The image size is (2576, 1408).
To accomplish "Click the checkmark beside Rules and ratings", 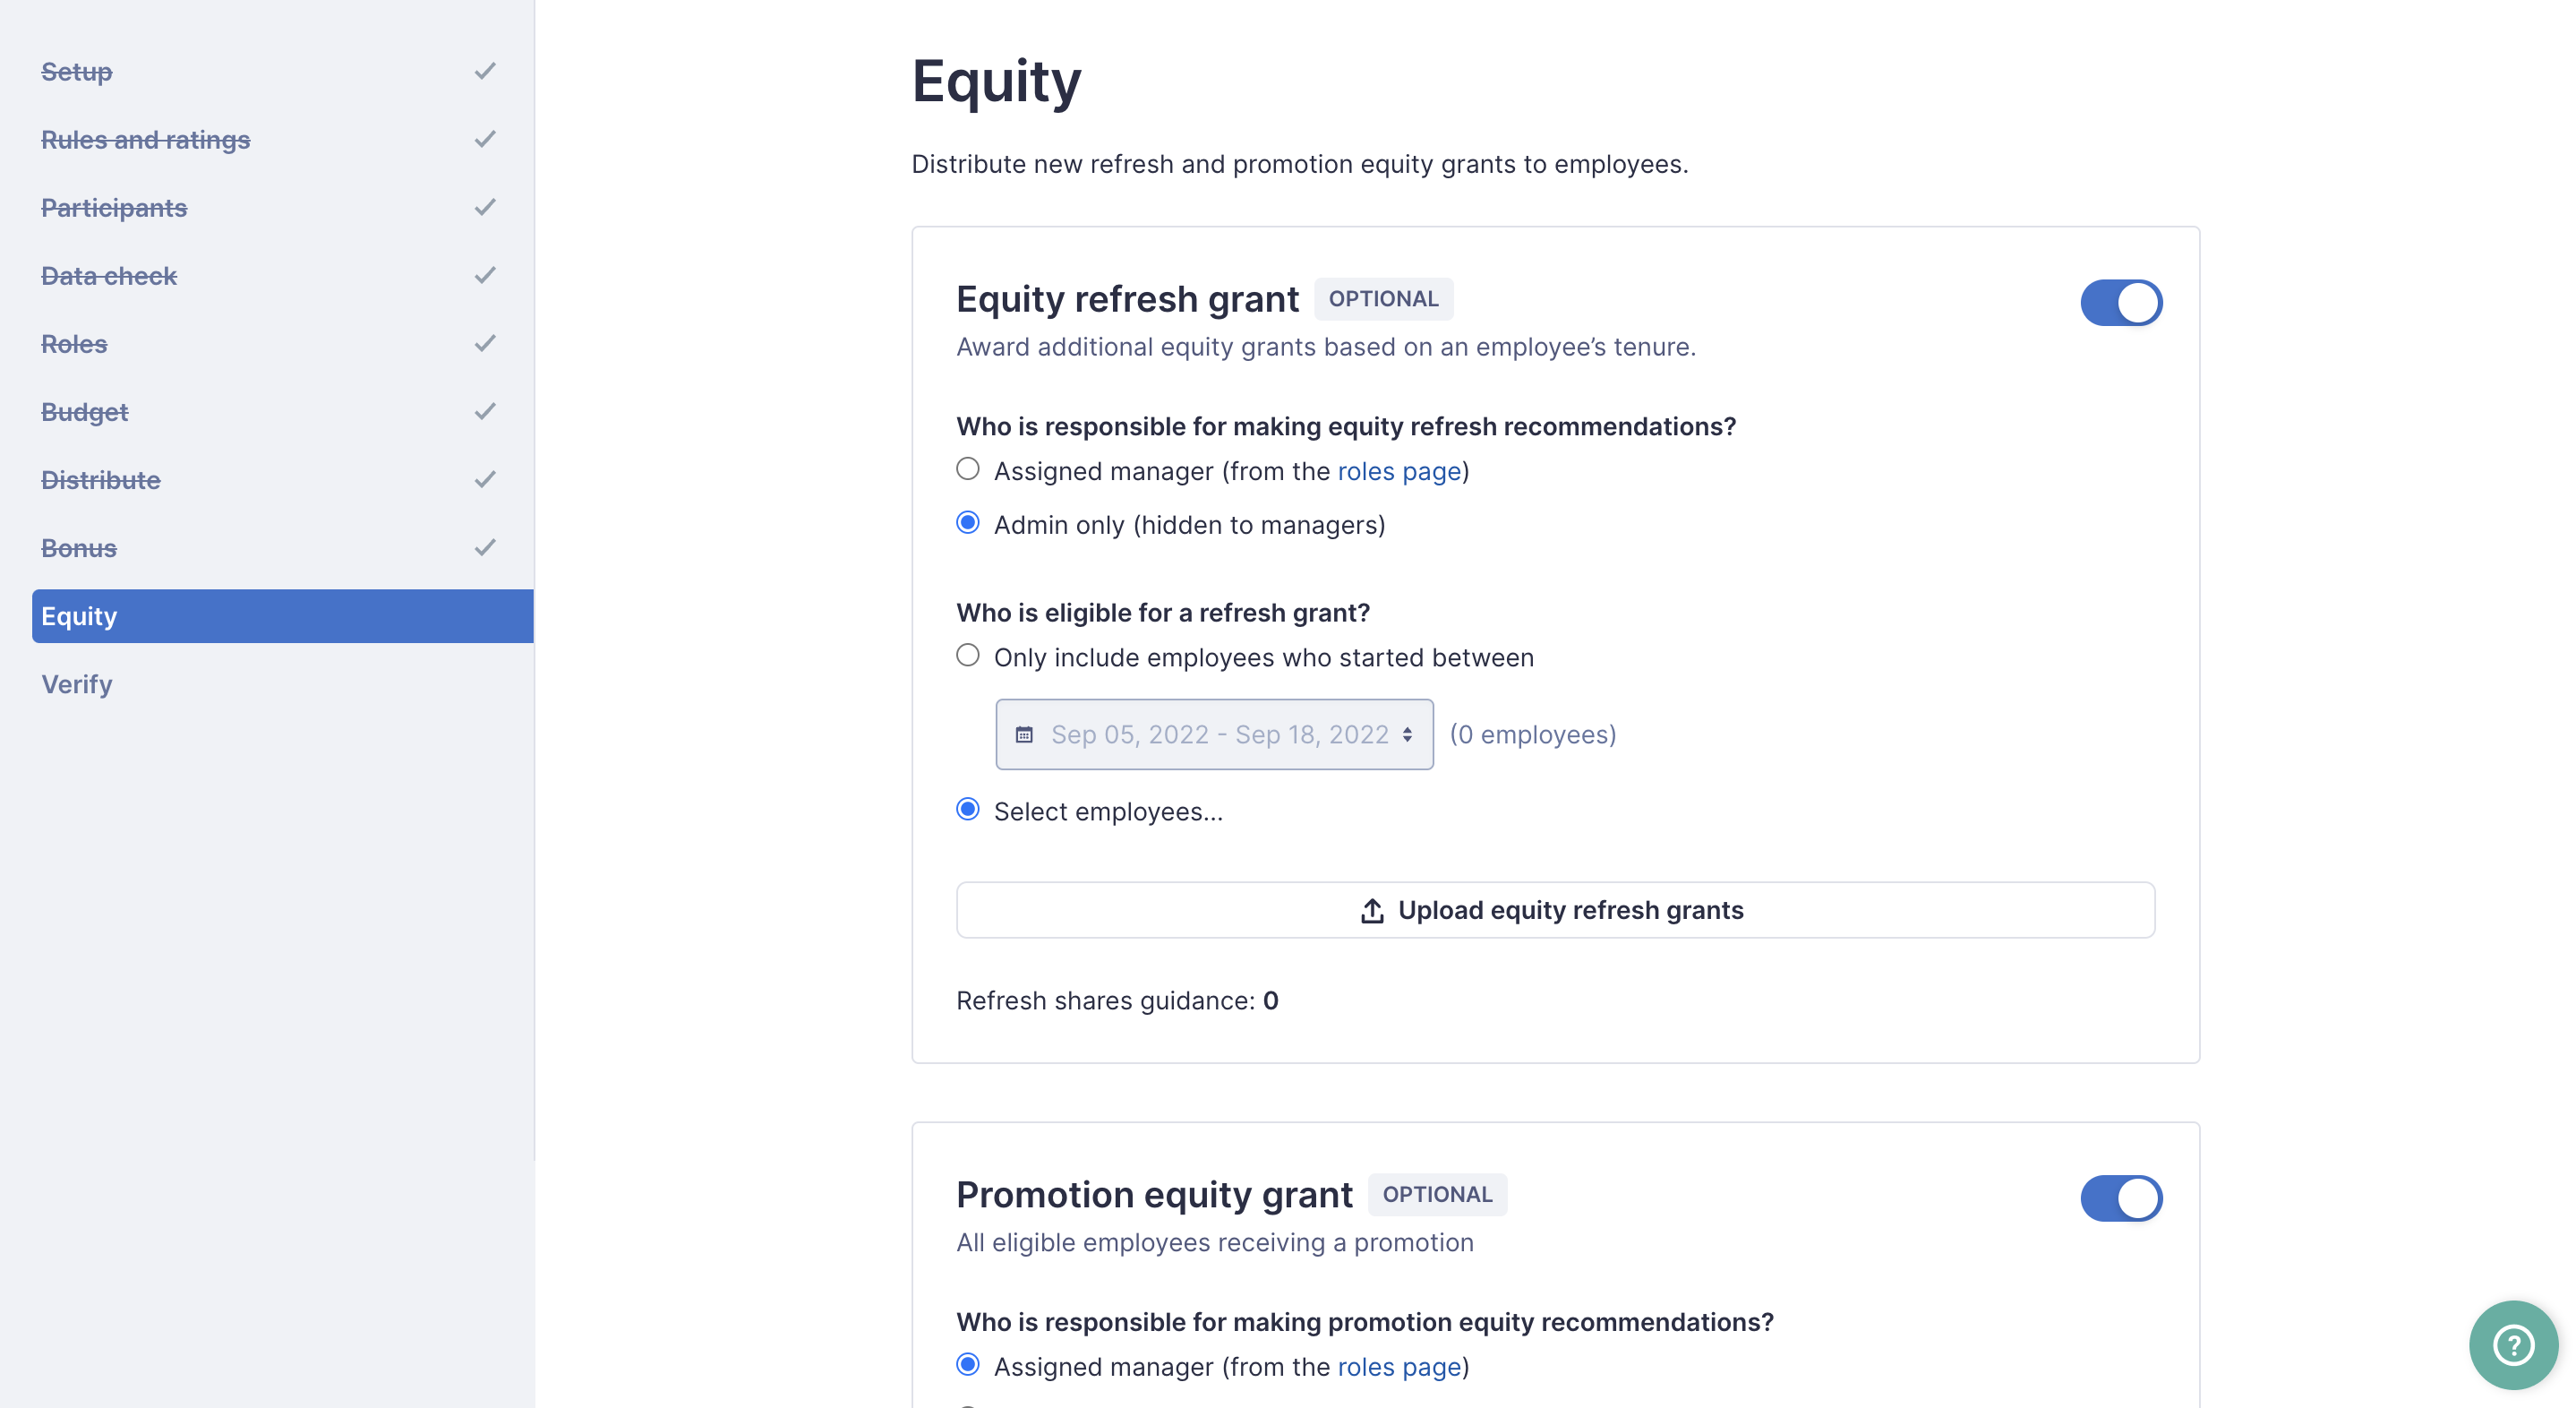I will (485, 139).
